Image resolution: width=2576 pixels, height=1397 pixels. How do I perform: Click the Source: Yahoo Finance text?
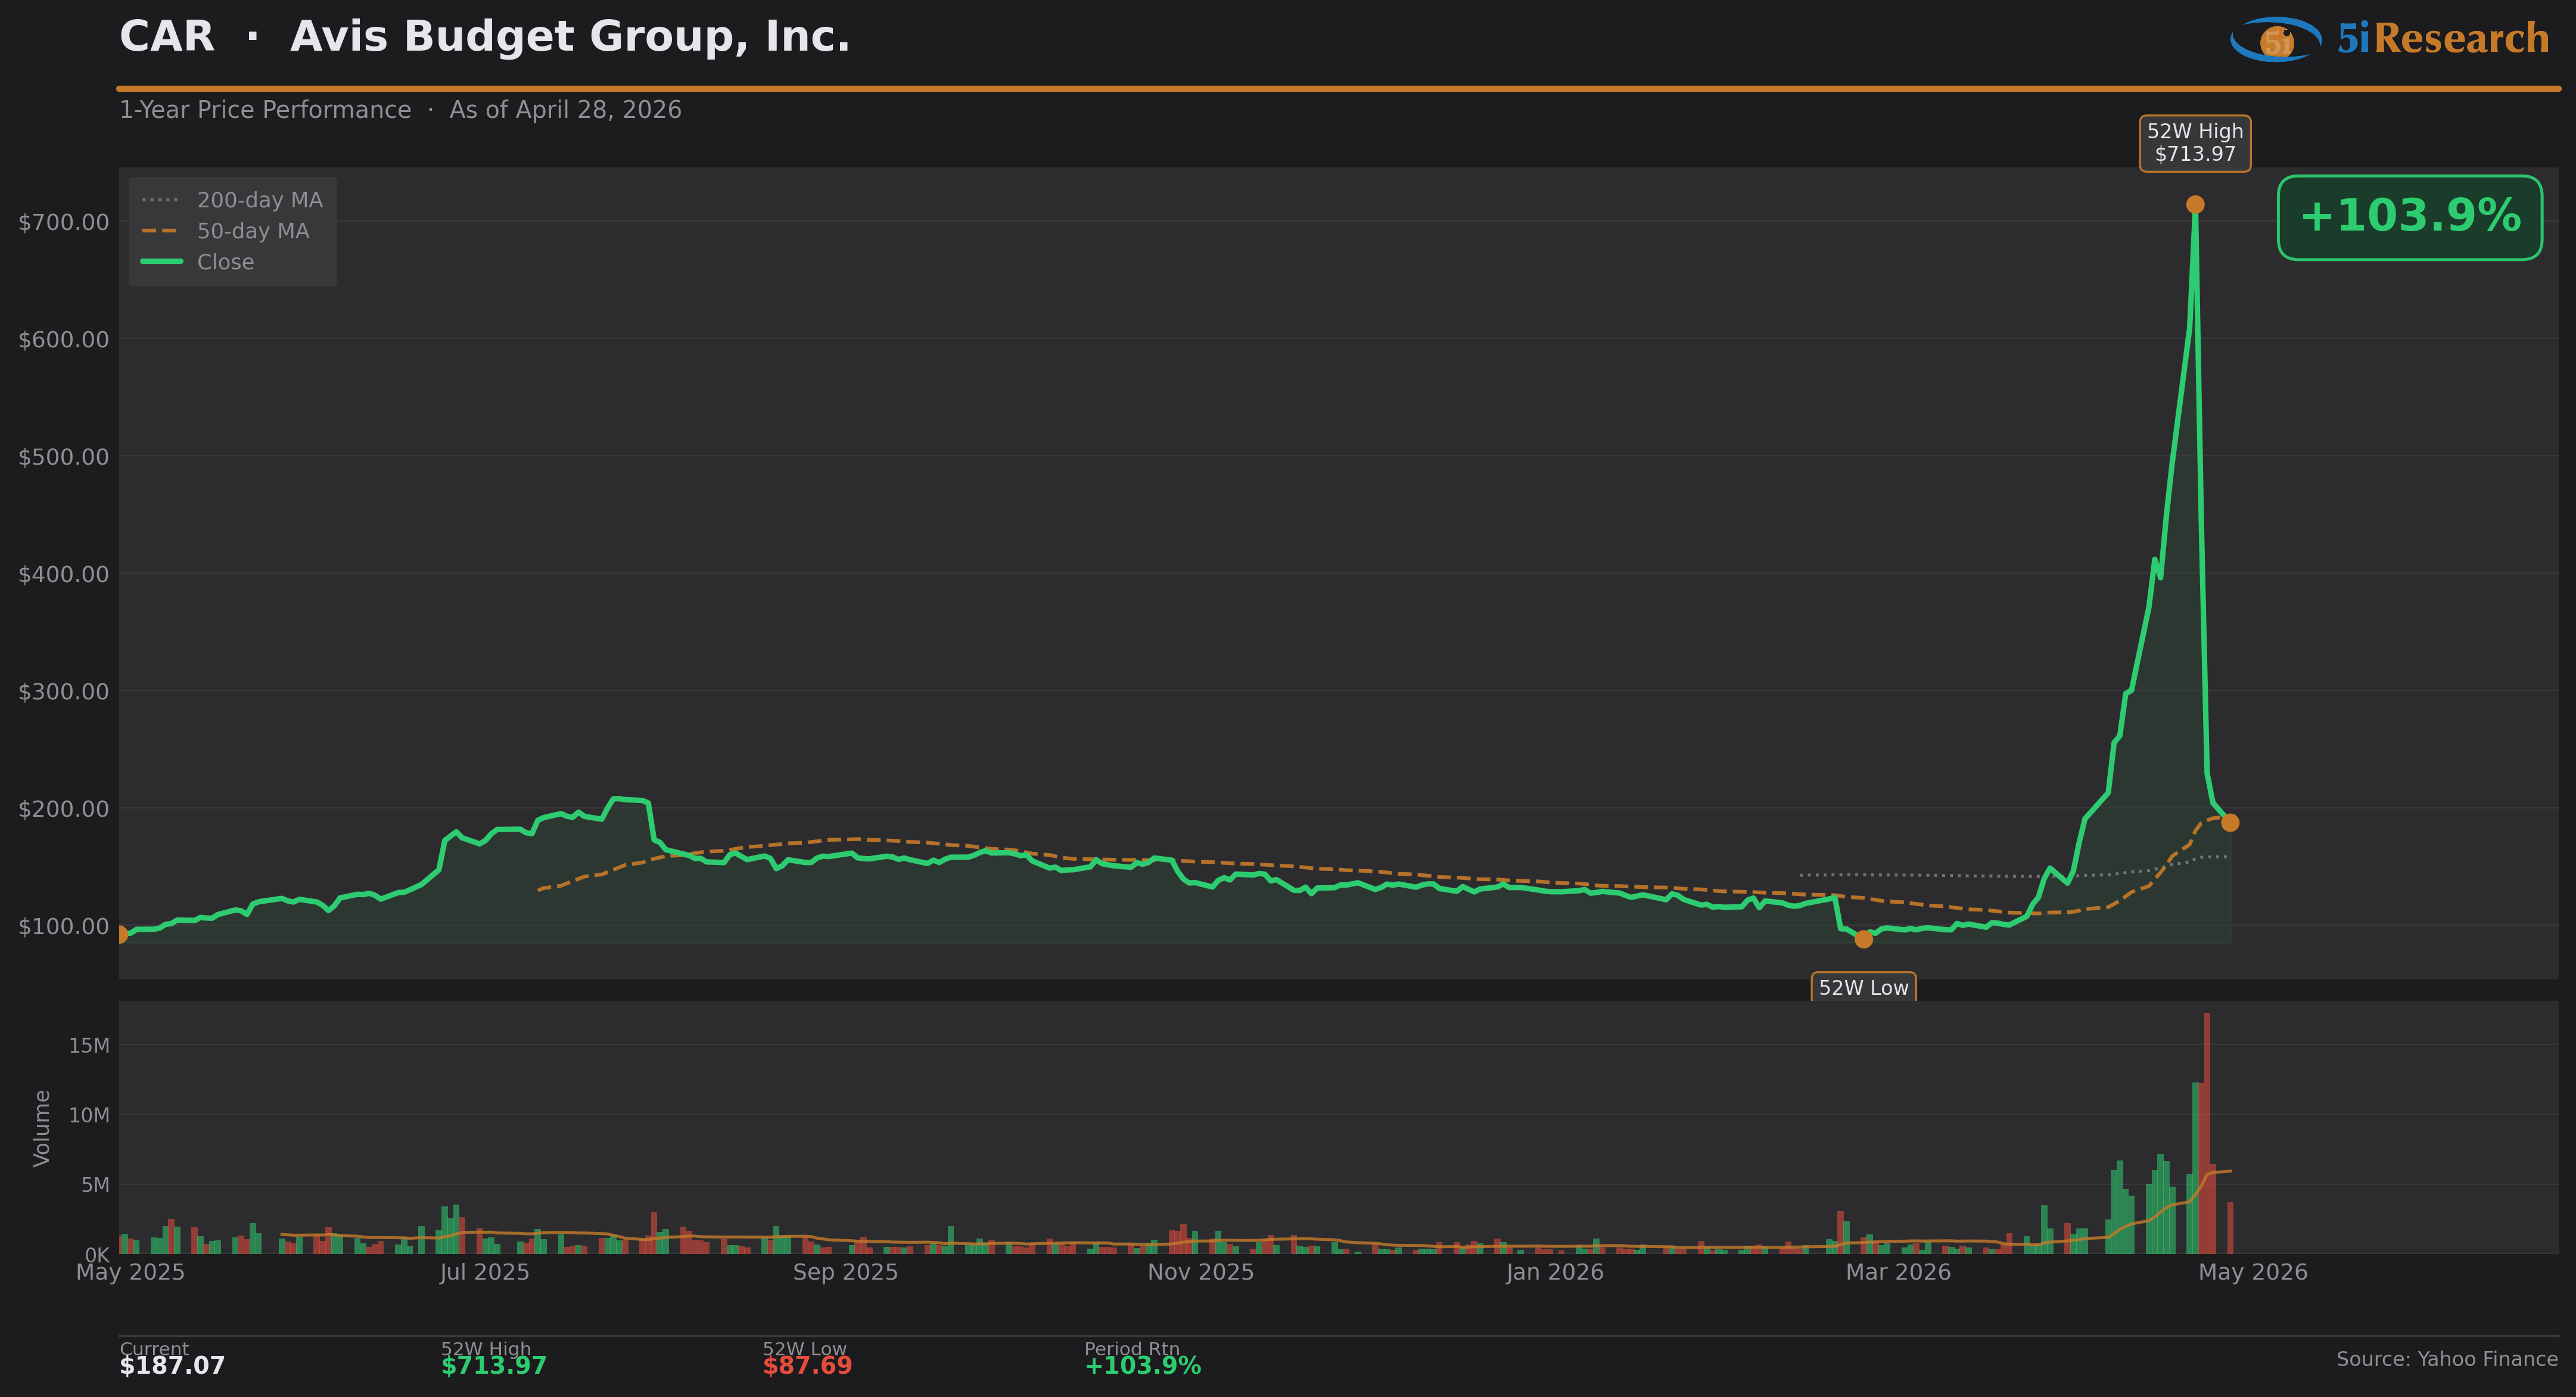pyautogui.click(x=2446, y=1359)
